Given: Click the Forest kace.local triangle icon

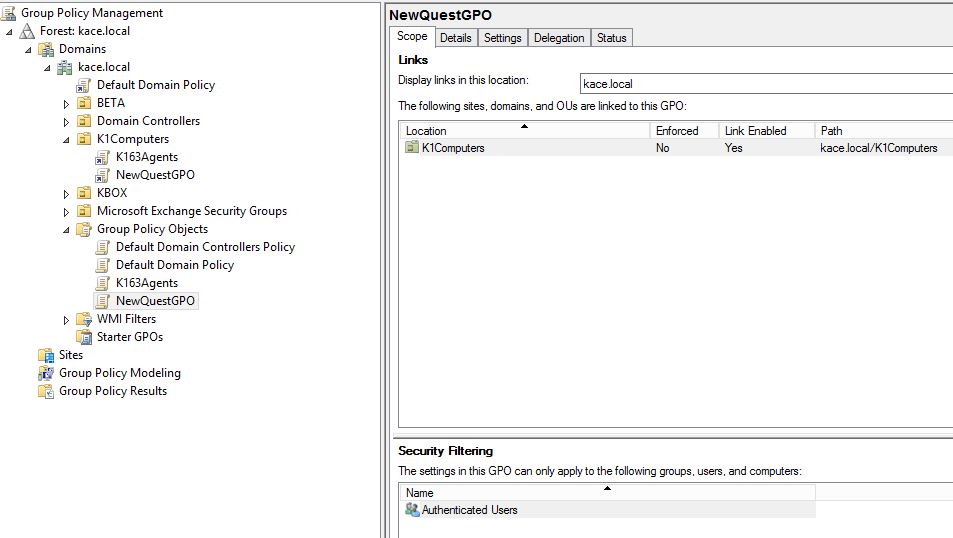Looking at the screenshot, I should click(27, 31).
